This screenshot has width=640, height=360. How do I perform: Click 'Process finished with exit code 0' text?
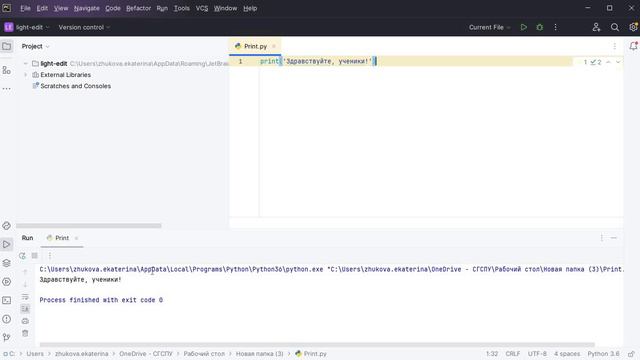coord(101,300)
